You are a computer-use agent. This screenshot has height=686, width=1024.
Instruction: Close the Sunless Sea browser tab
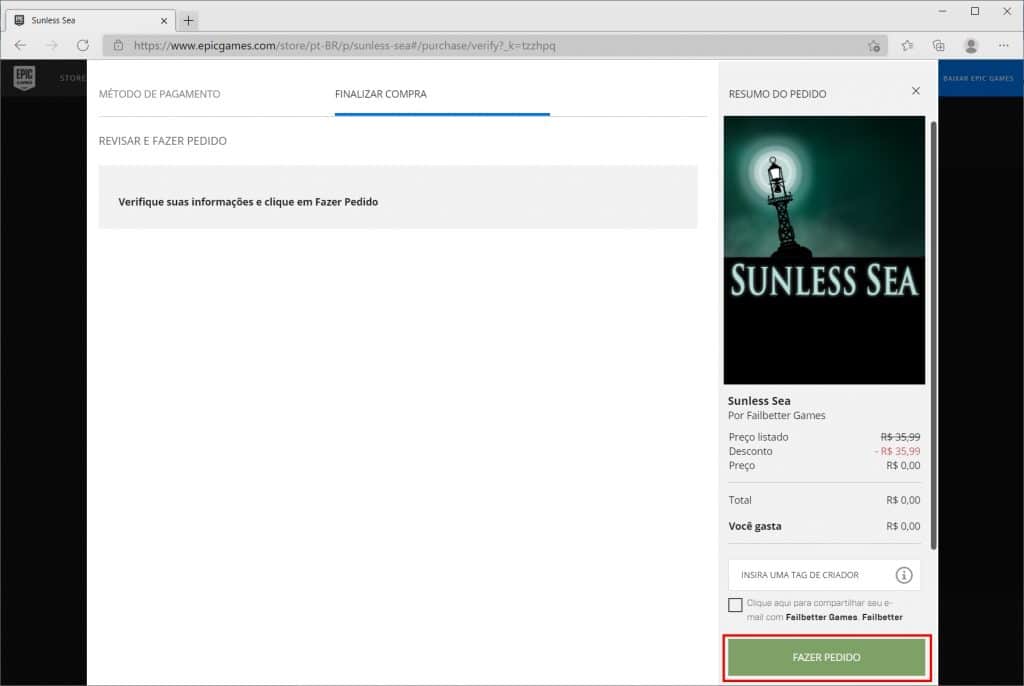pyautogui.click(x=164, y=21)
